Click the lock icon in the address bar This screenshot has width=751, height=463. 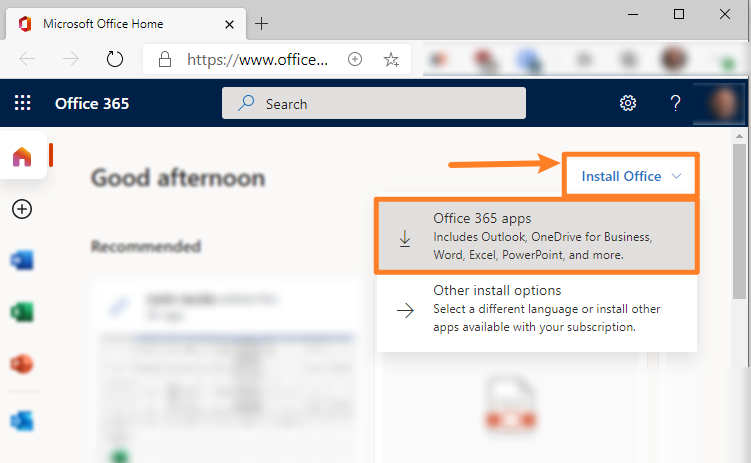pos(165,59)
